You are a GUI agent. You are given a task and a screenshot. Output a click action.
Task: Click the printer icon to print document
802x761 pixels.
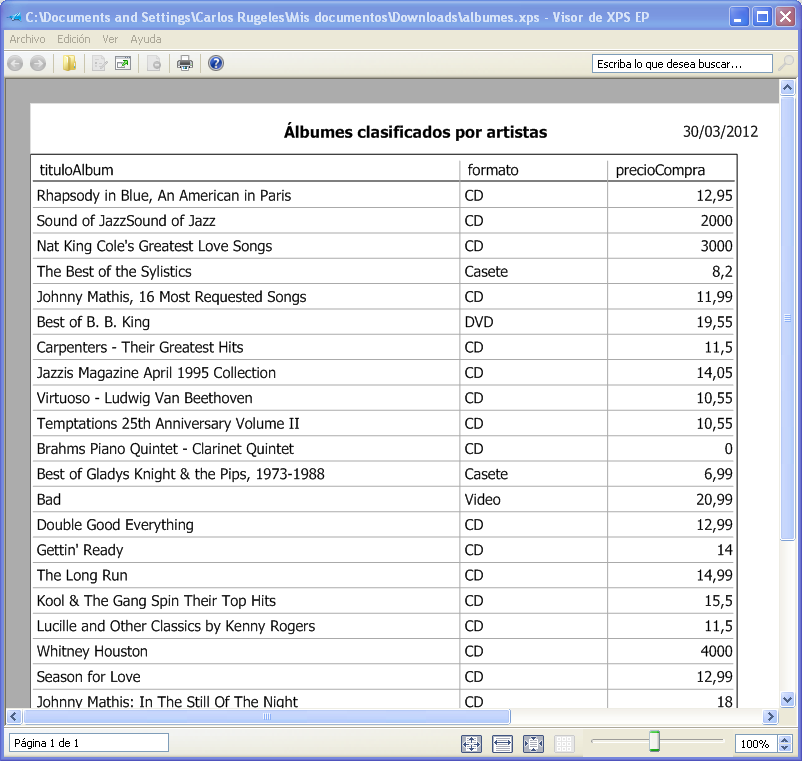[185, 64]
